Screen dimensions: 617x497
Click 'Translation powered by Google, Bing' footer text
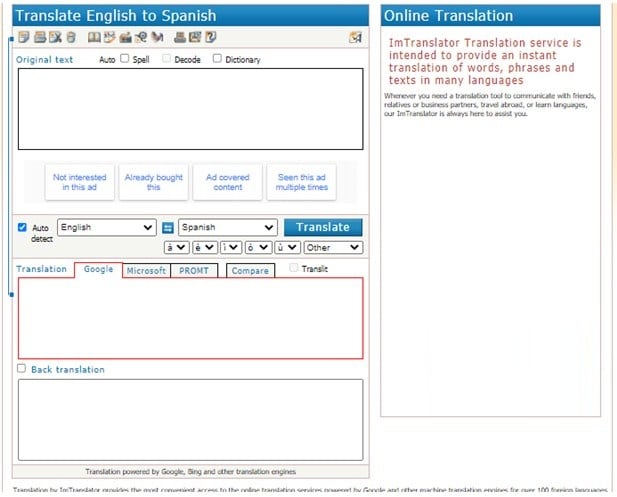[x=190, y=471]
